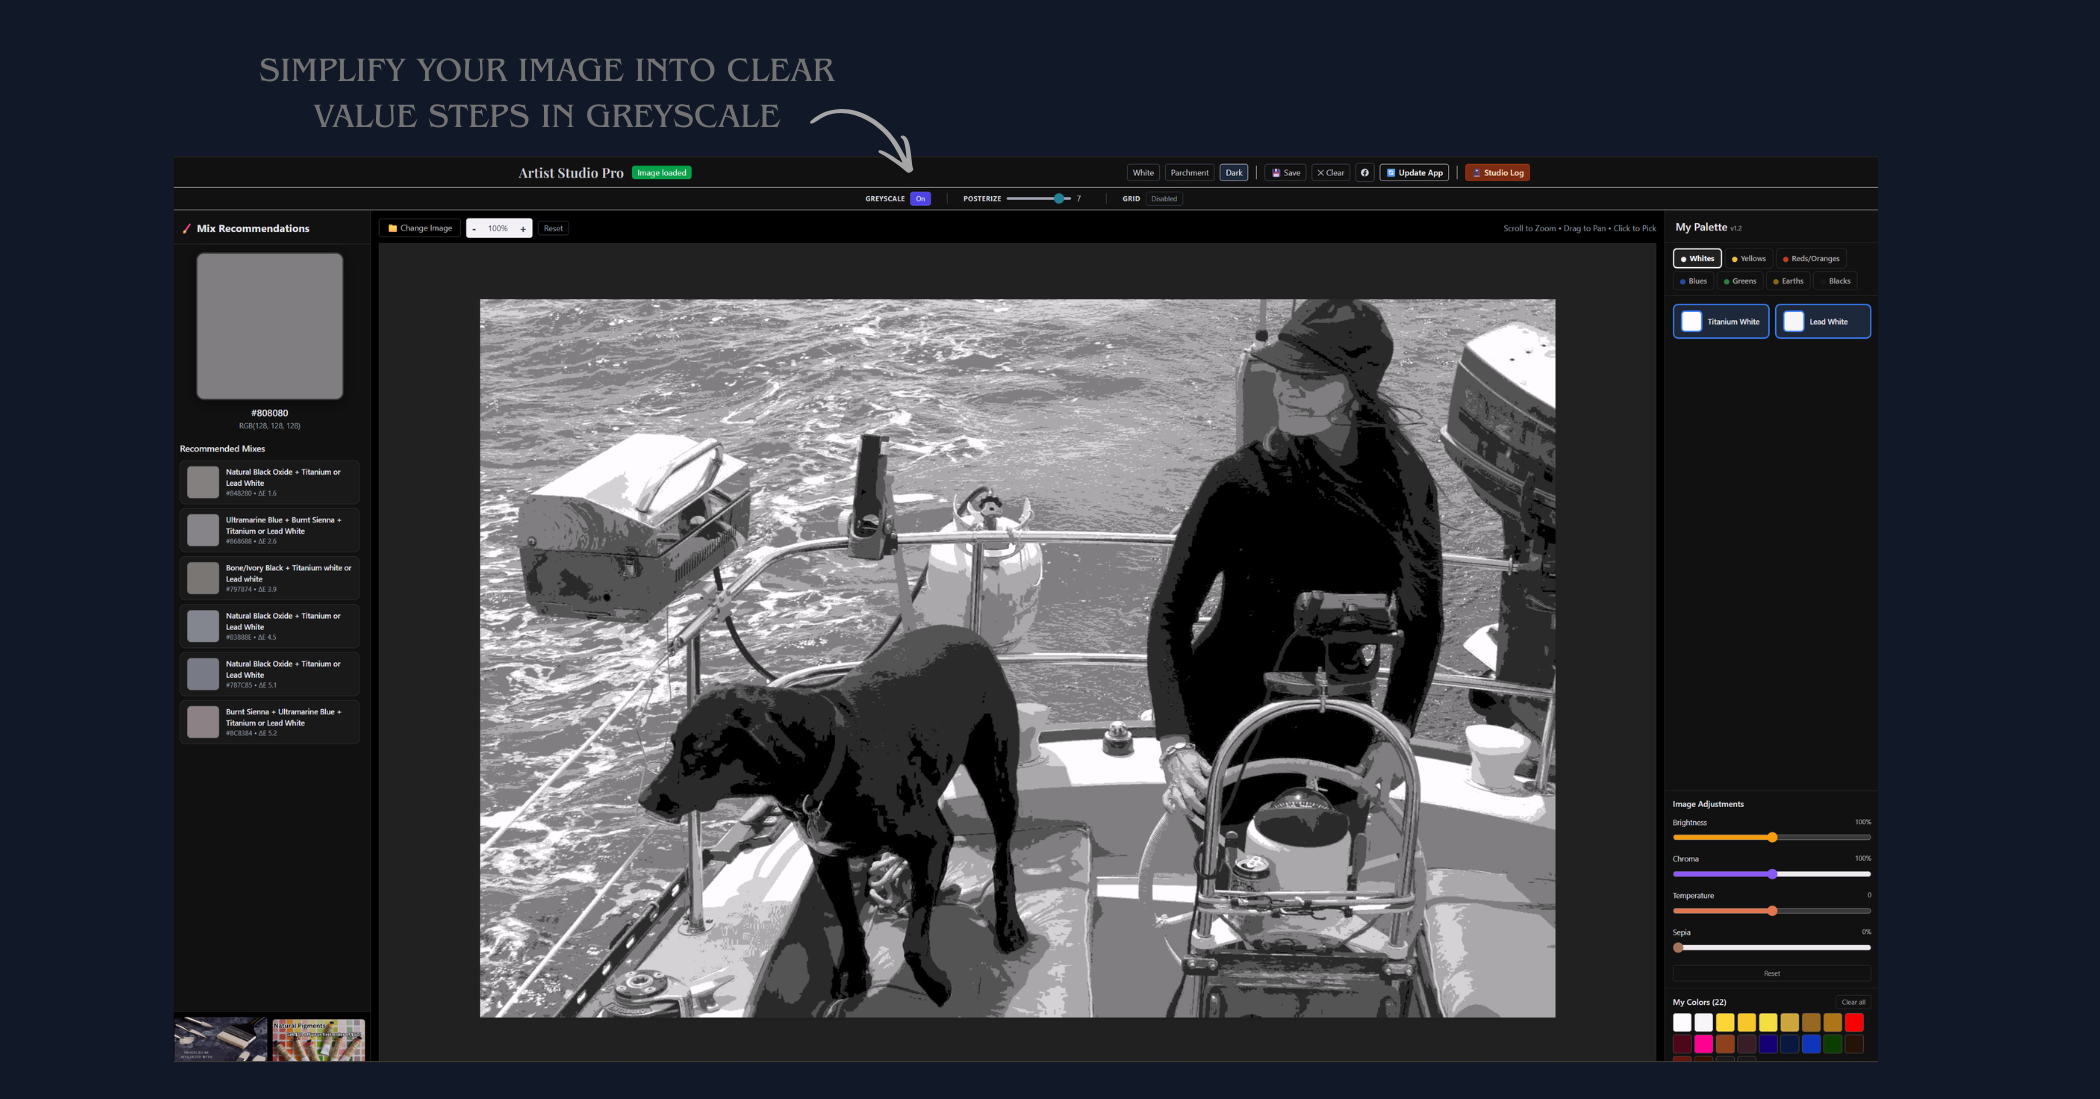Reset the image adjustments
The image size is (2100, 1099).
1771,973
